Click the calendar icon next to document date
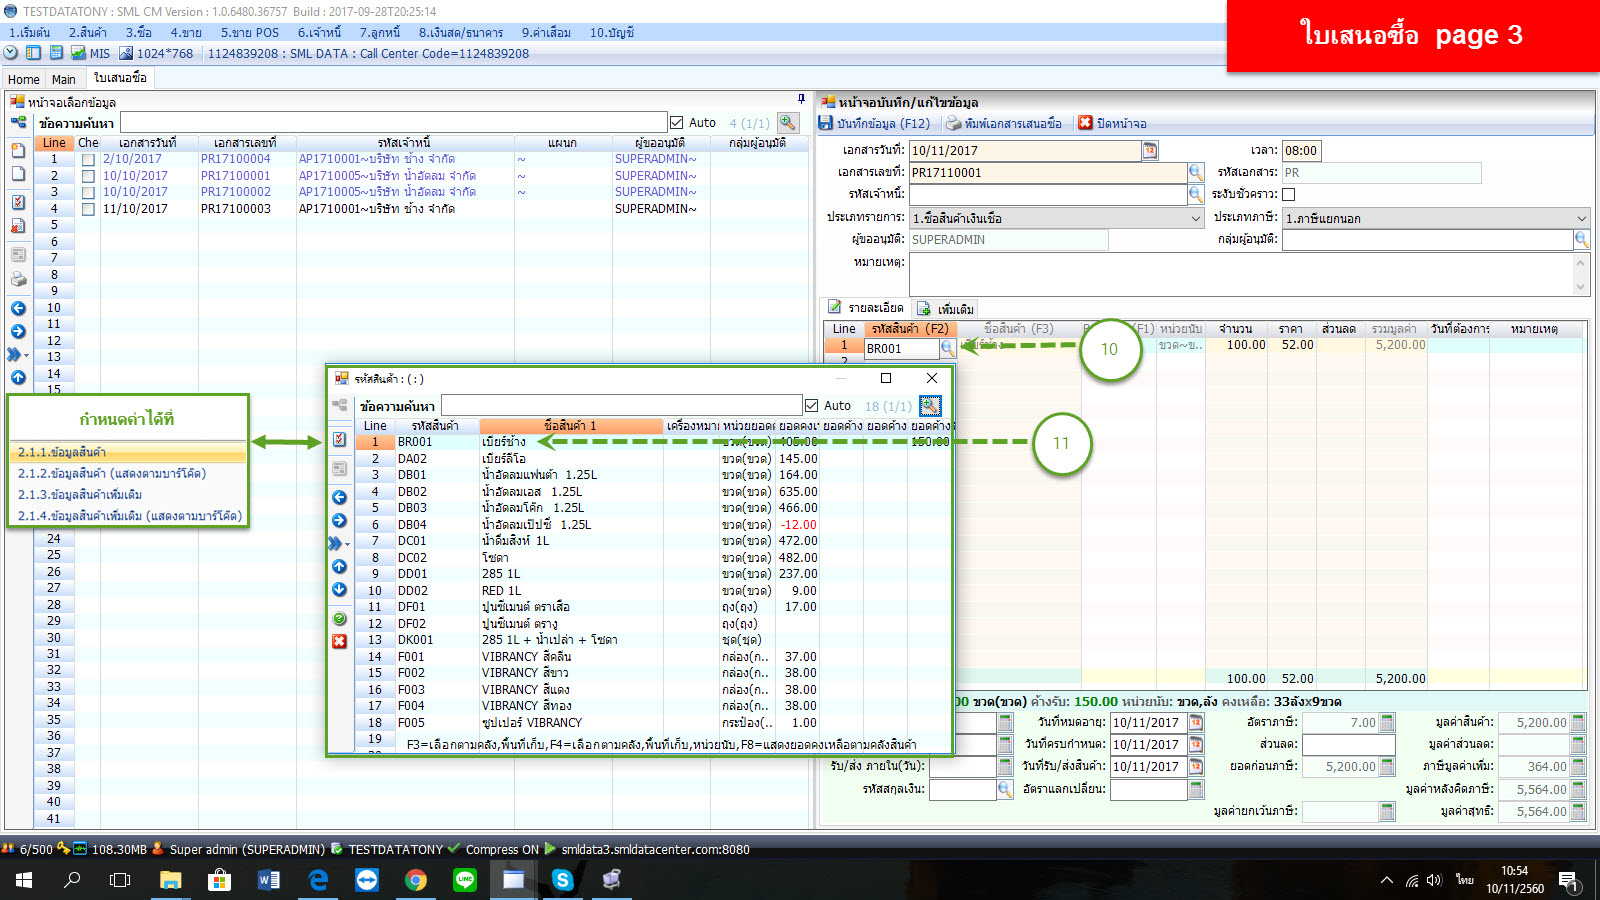The image size is (1600, 900). coord(1150,150)
